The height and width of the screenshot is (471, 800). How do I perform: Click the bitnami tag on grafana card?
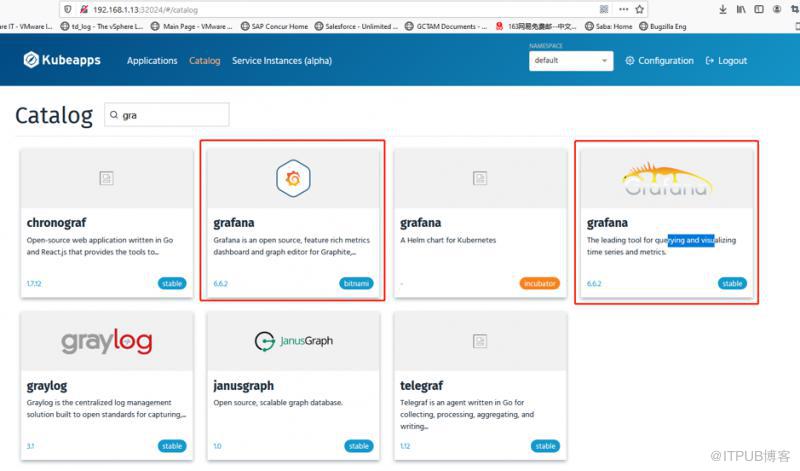tap(356, 283)
